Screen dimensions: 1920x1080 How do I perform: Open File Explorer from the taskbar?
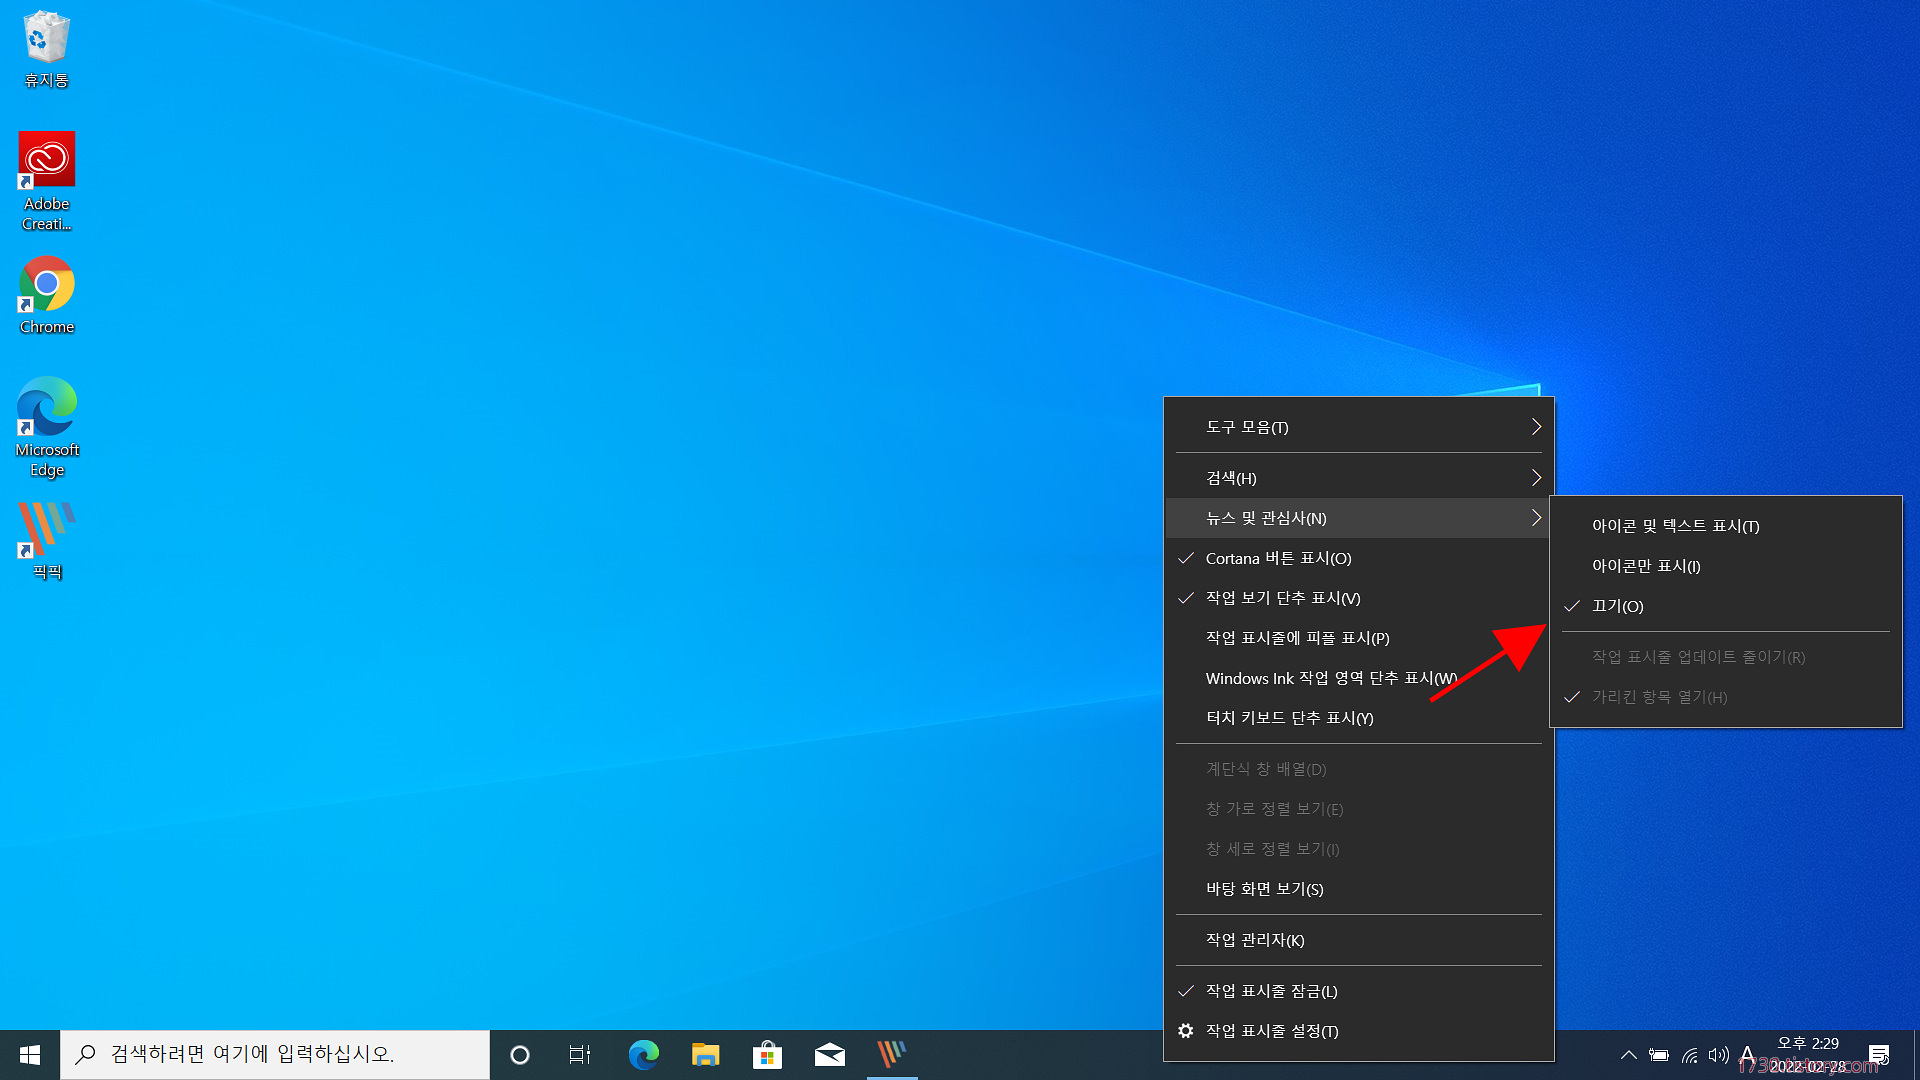pyautogui.click(x=705, y=1054)
